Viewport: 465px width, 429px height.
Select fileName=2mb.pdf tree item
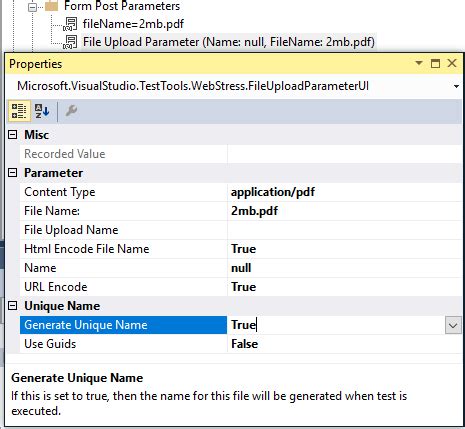tap(133, 24)
